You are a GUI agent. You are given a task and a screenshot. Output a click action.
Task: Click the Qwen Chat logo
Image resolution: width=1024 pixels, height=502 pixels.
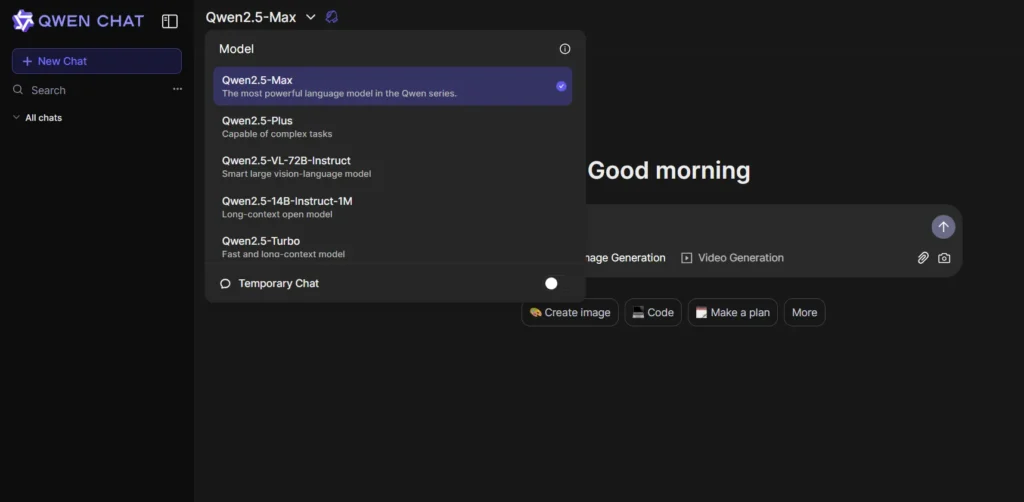78,21
